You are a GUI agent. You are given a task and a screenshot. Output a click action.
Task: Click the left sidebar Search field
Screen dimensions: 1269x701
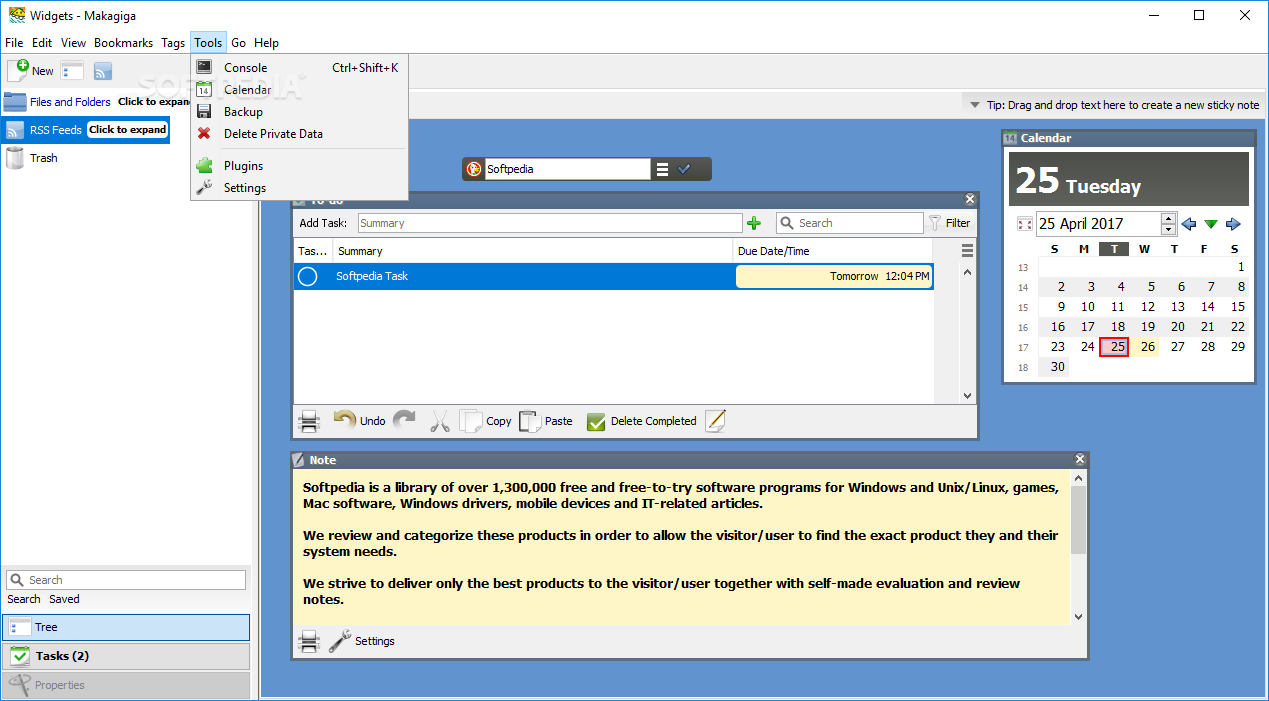(126, 580)
